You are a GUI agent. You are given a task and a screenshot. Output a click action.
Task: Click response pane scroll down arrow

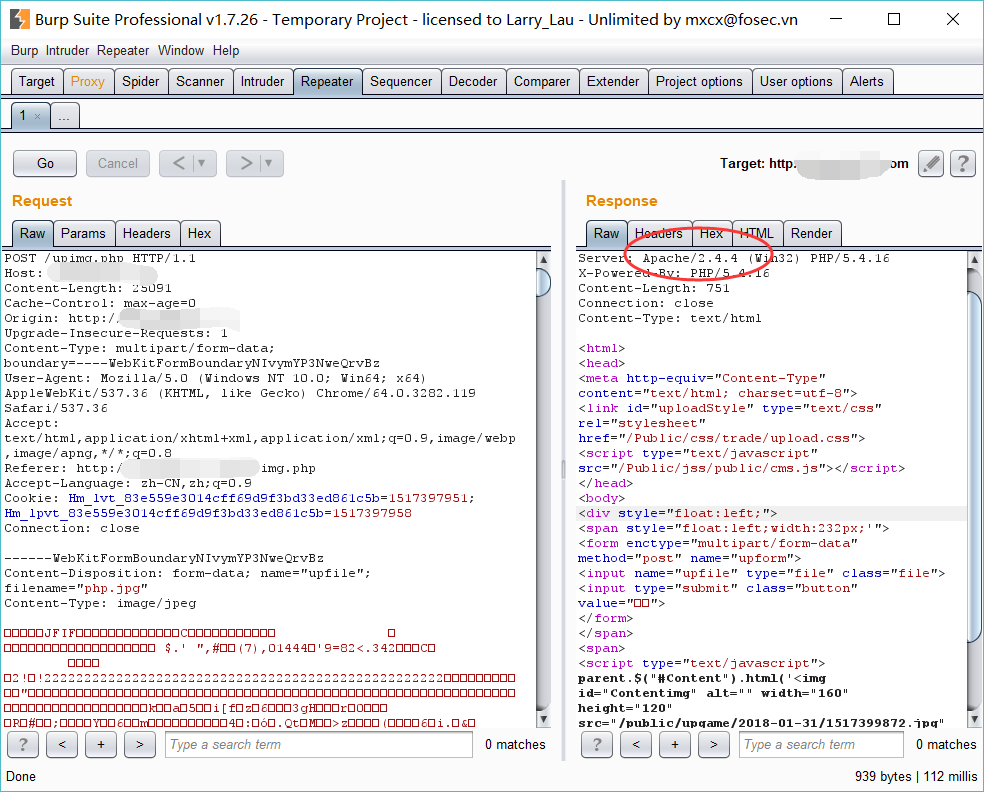[974, 719]
